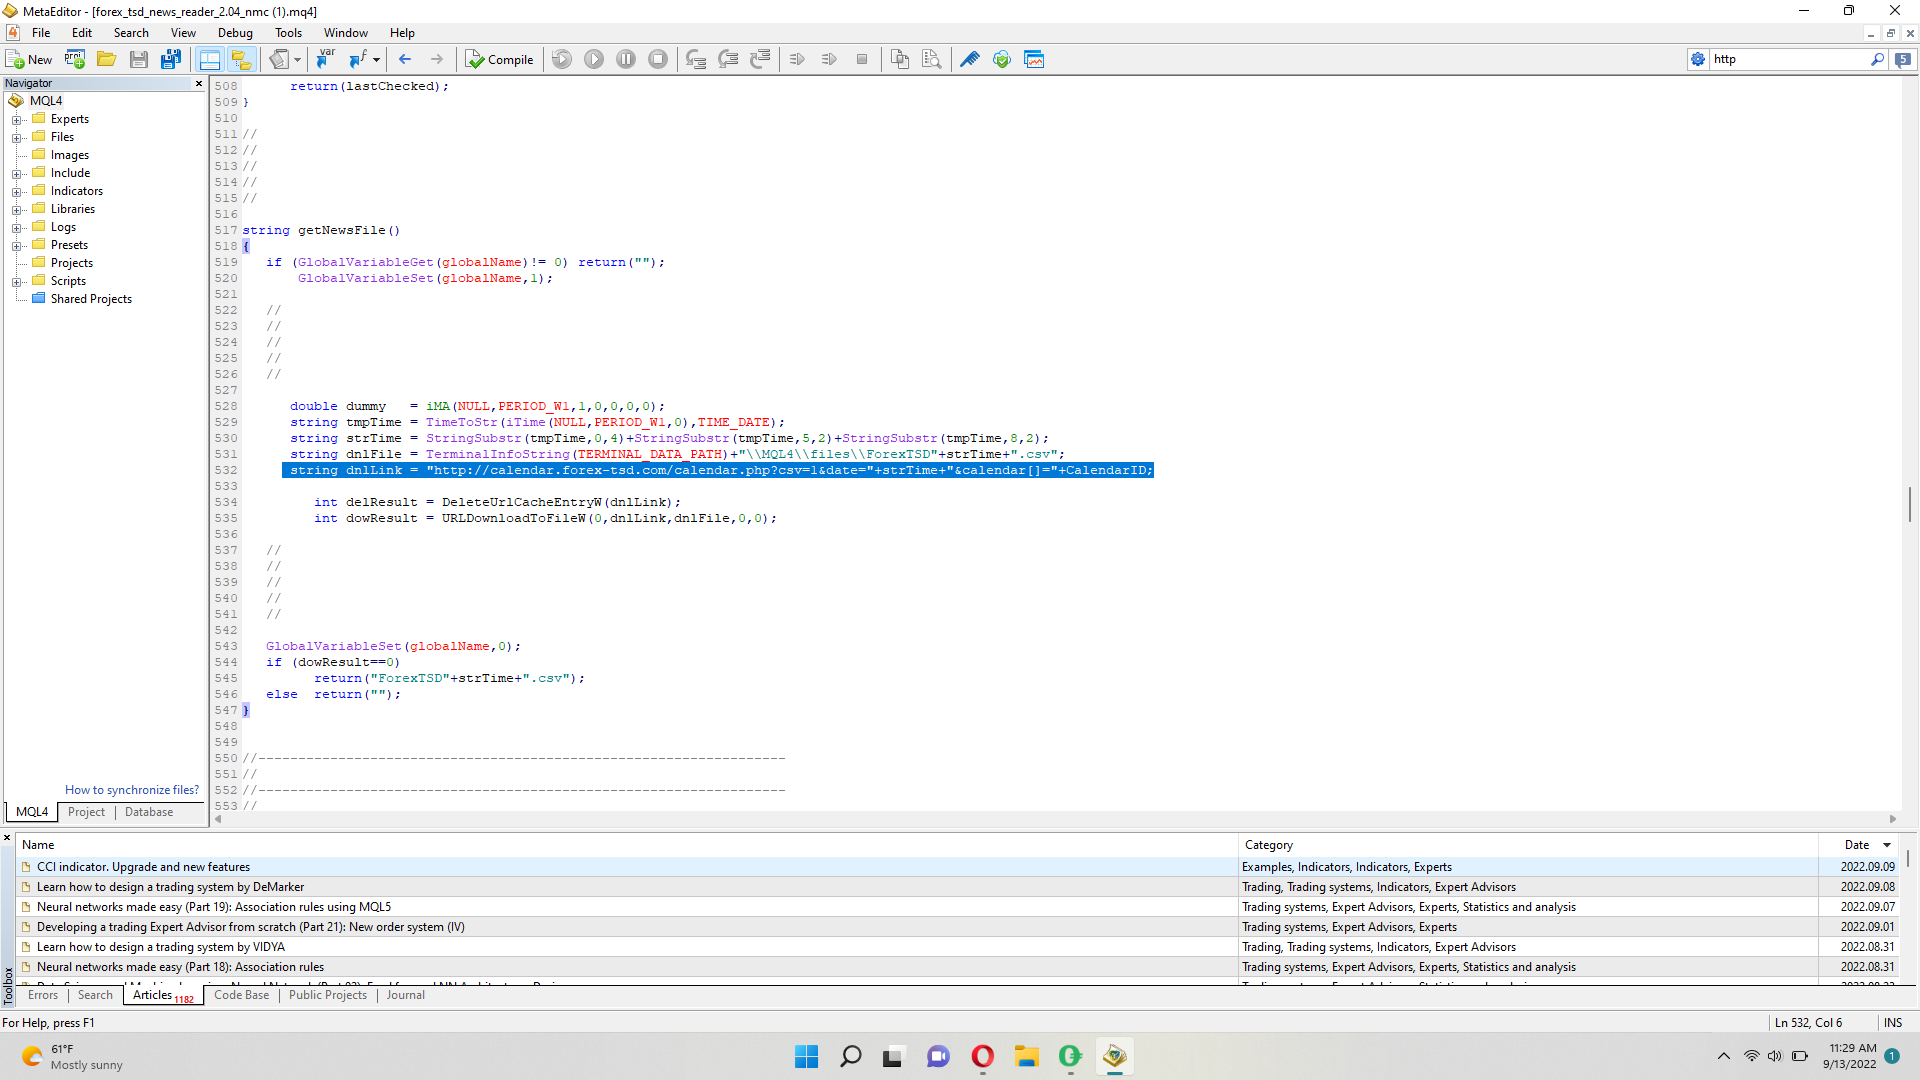This screenshot has width=1920, height=1080.
Task: Expand the Indicators folder tree node
Action: click(x=17, y=192)
